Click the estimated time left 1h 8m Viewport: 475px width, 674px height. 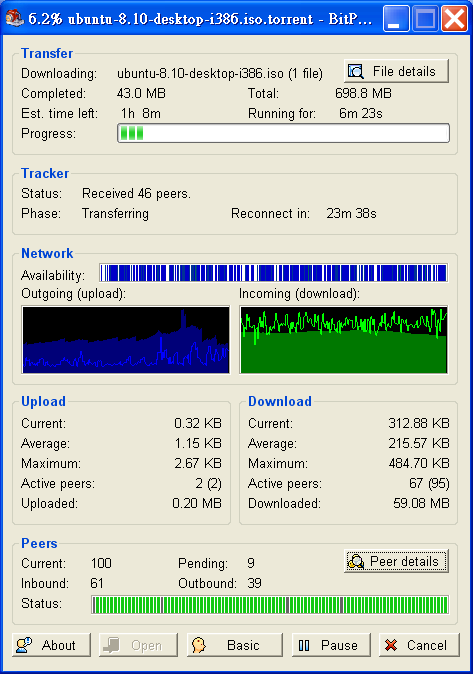pos(141,113)
